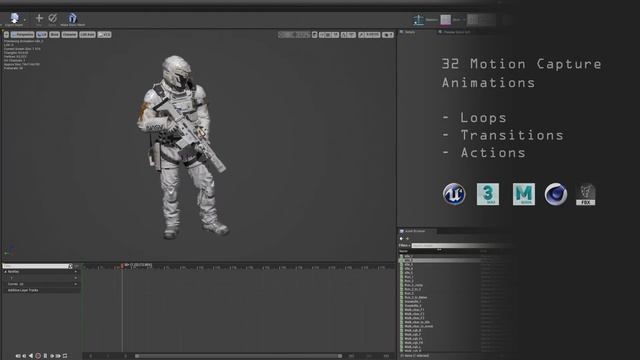Select the Idle_1 animation asset
Viewport: 640px width, 360px height.
tap(409, 256)
